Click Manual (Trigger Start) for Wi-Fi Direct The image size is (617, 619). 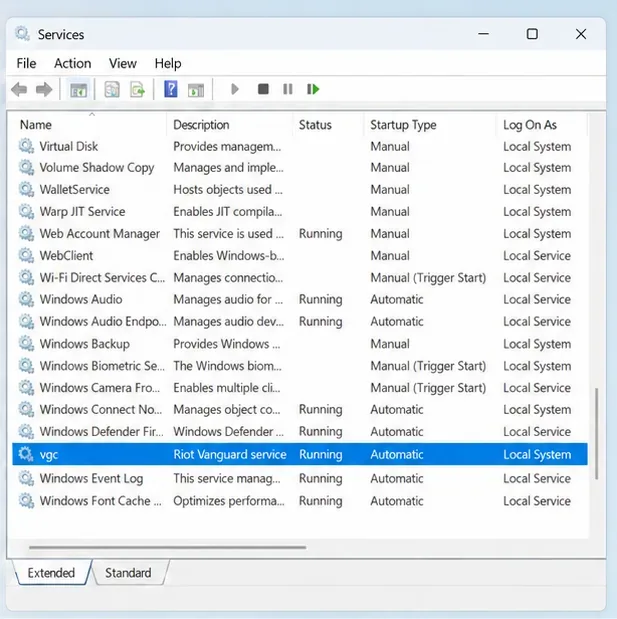428,278
